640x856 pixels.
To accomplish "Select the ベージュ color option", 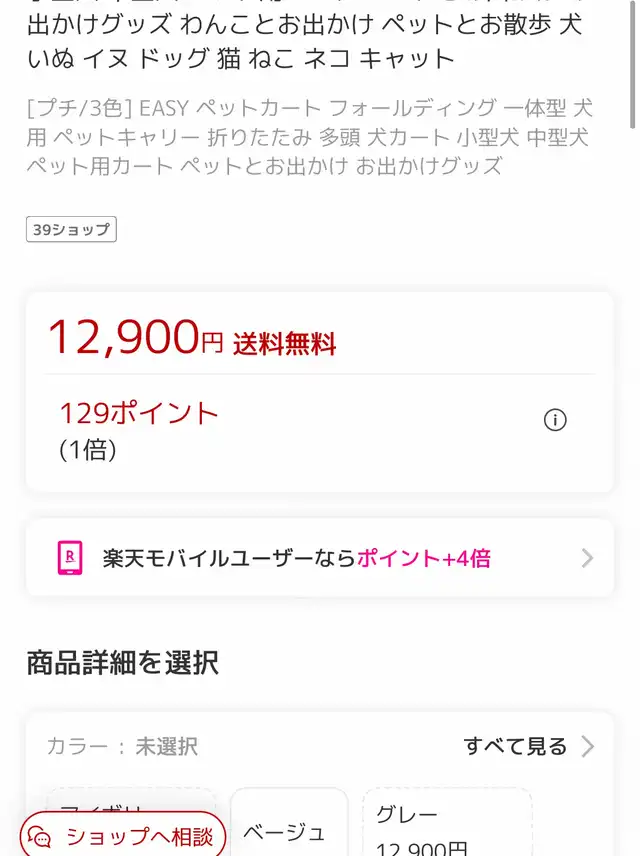I will pos(289,832).
